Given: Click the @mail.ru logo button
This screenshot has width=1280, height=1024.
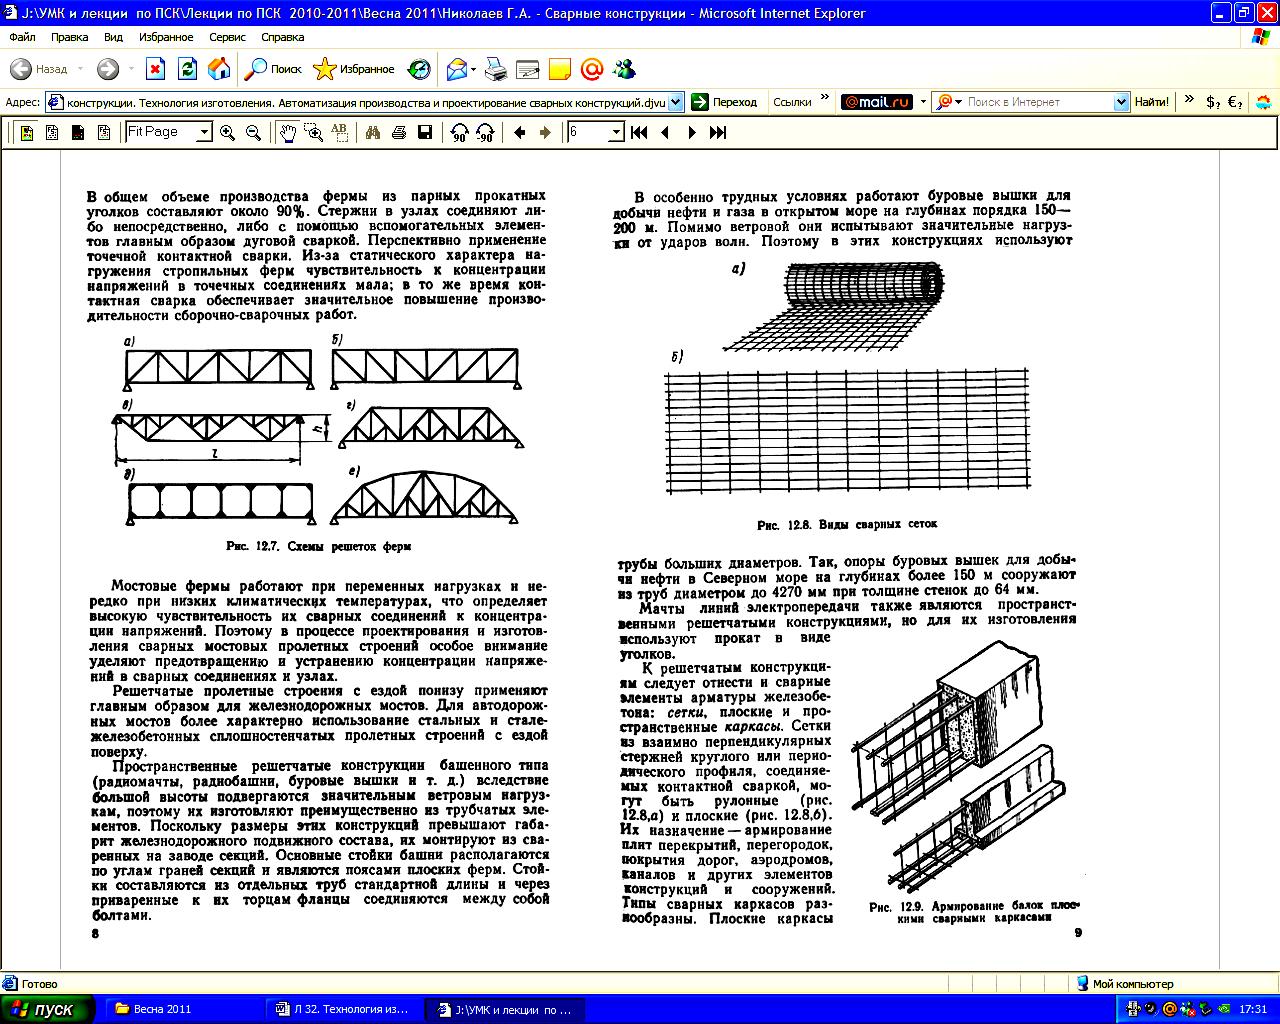Looking at the screenshot, I should click(x=876, y=102).
